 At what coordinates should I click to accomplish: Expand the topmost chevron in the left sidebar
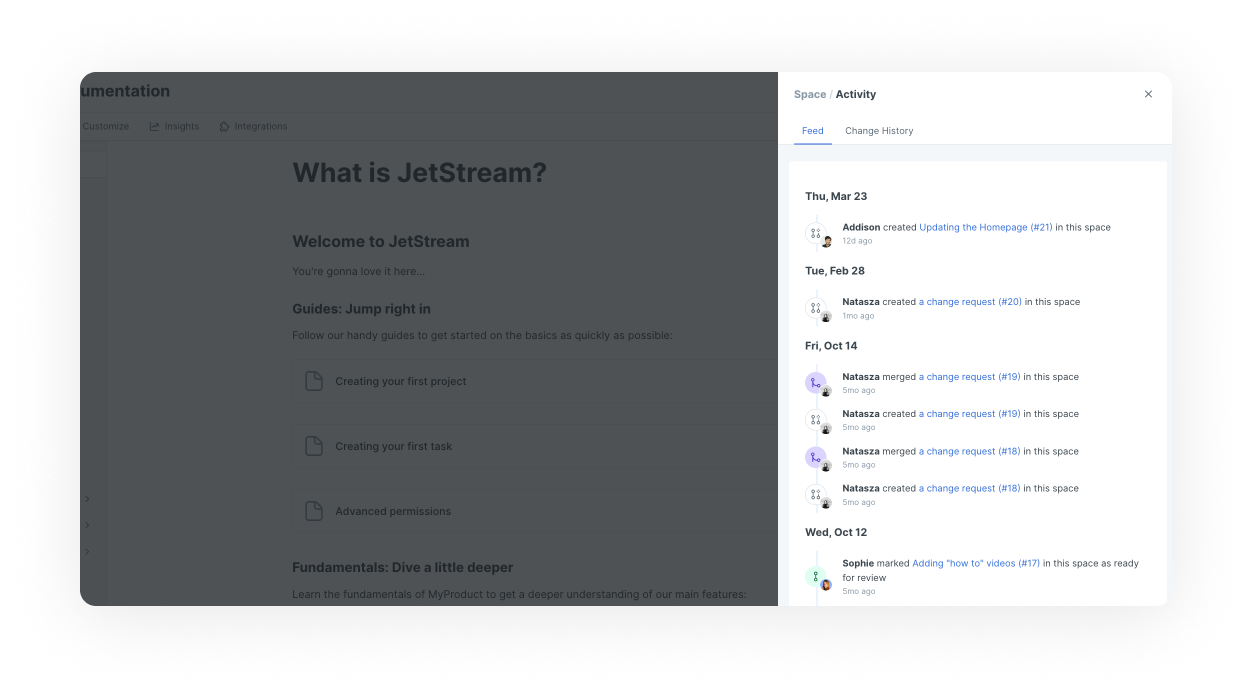point(88,499)
